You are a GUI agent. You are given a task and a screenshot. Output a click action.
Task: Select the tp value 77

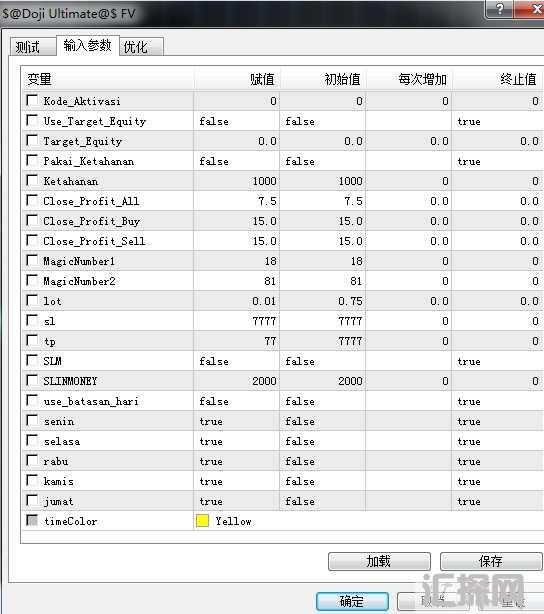point(270,341)
